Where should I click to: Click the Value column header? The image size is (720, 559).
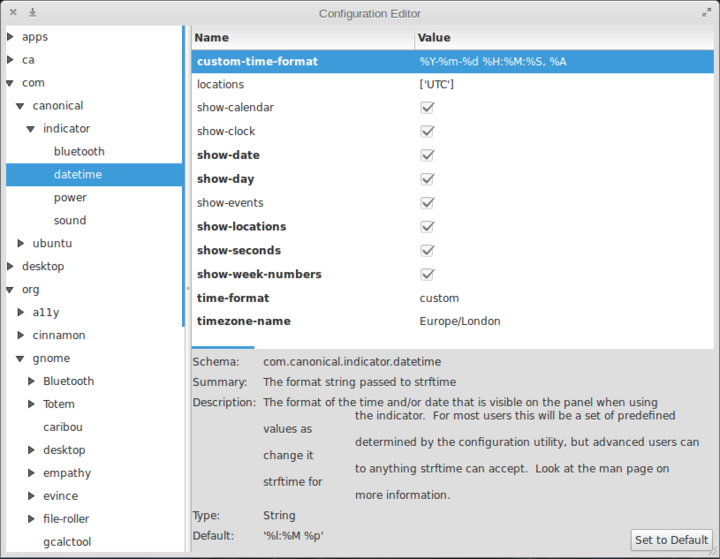434,38
